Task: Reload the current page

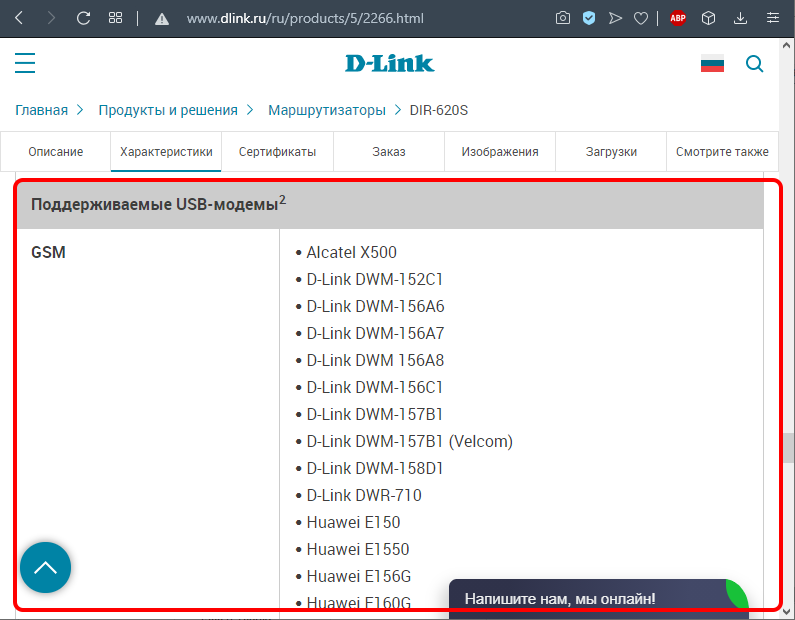Action: (x=83, y=18)
